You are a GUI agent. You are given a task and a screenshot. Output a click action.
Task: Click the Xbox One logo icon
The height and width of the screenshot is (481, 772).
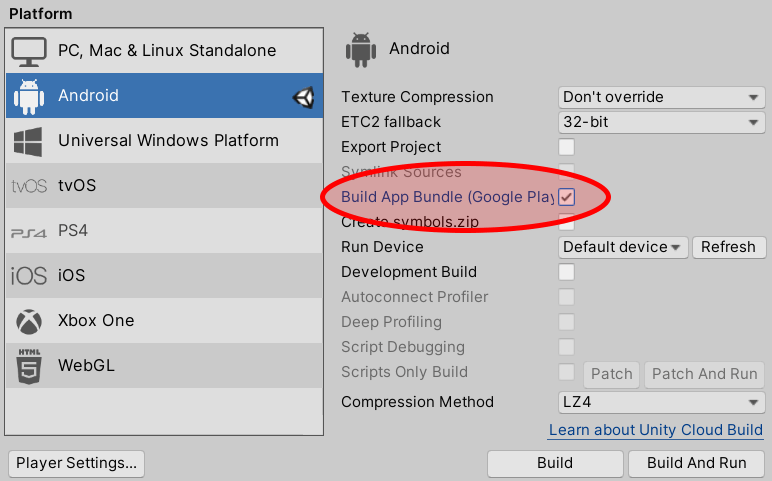click(28, 321)
